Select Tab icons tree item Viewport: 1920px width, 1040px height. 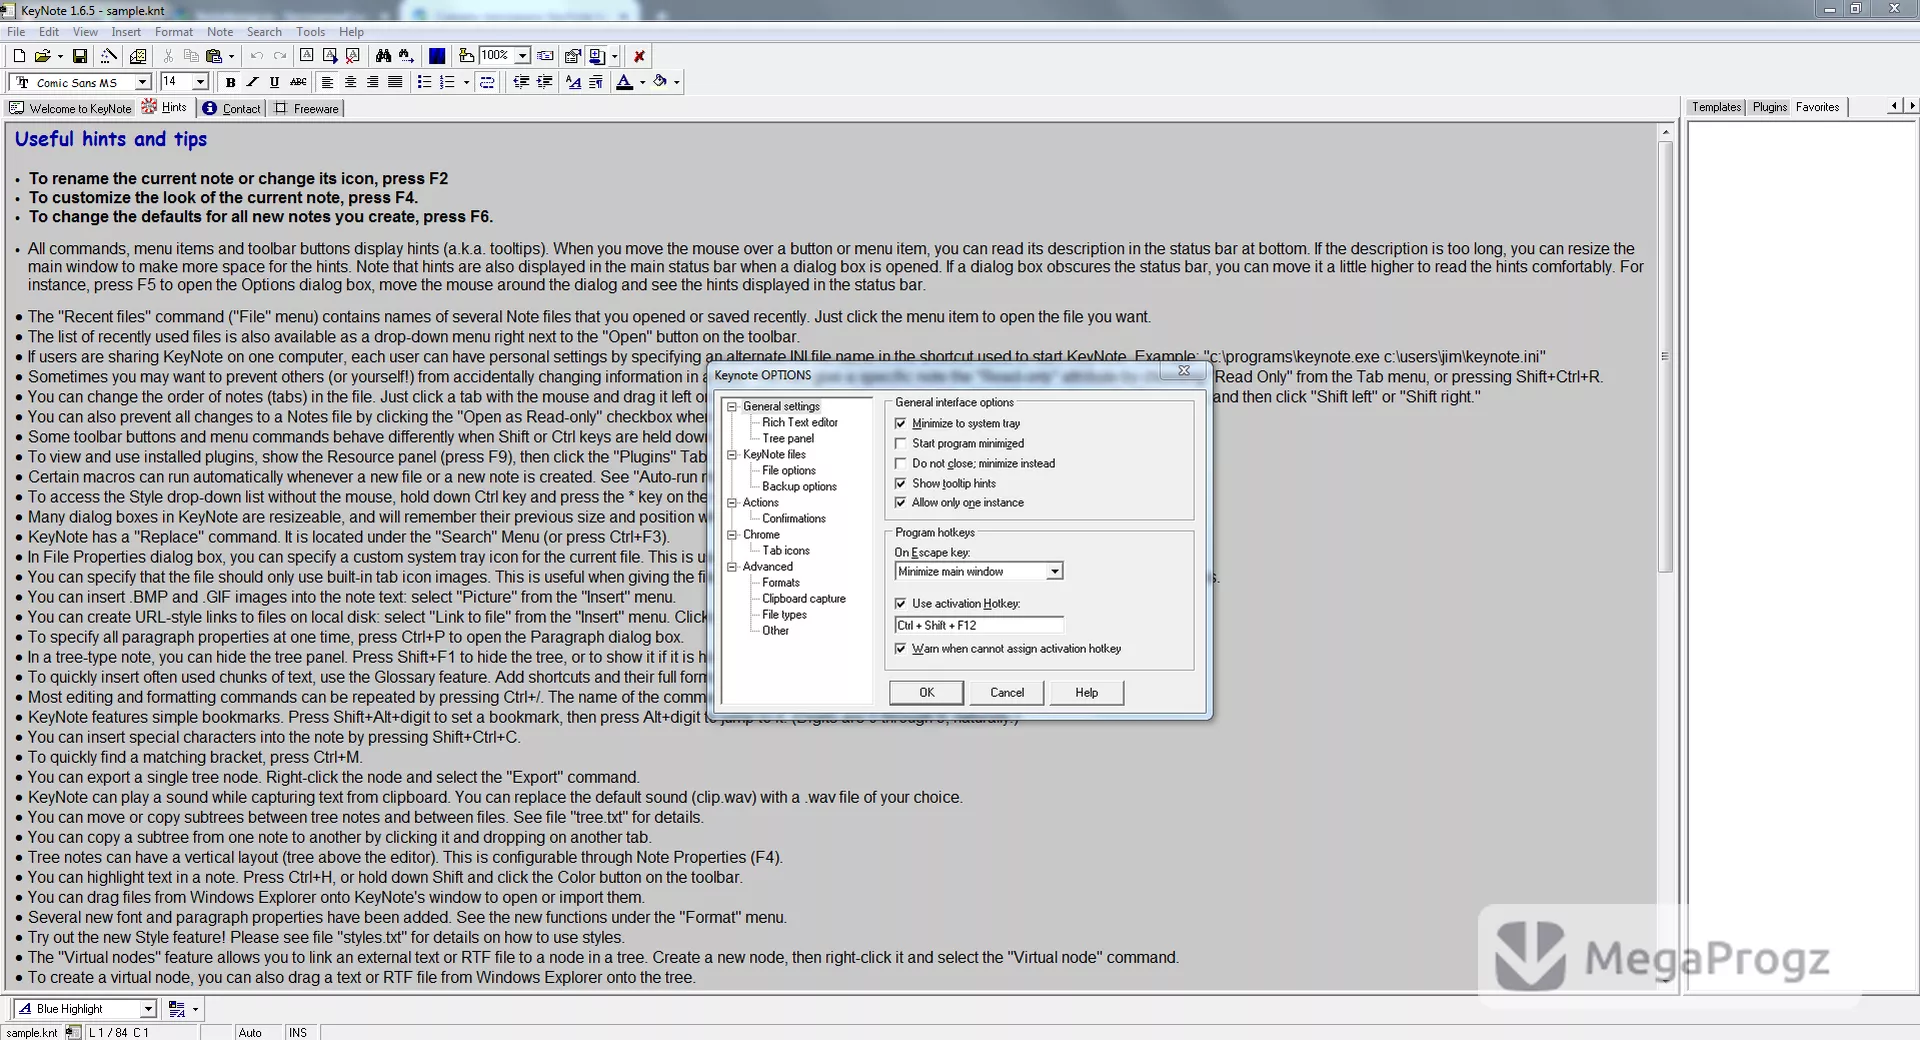point(786,550)
